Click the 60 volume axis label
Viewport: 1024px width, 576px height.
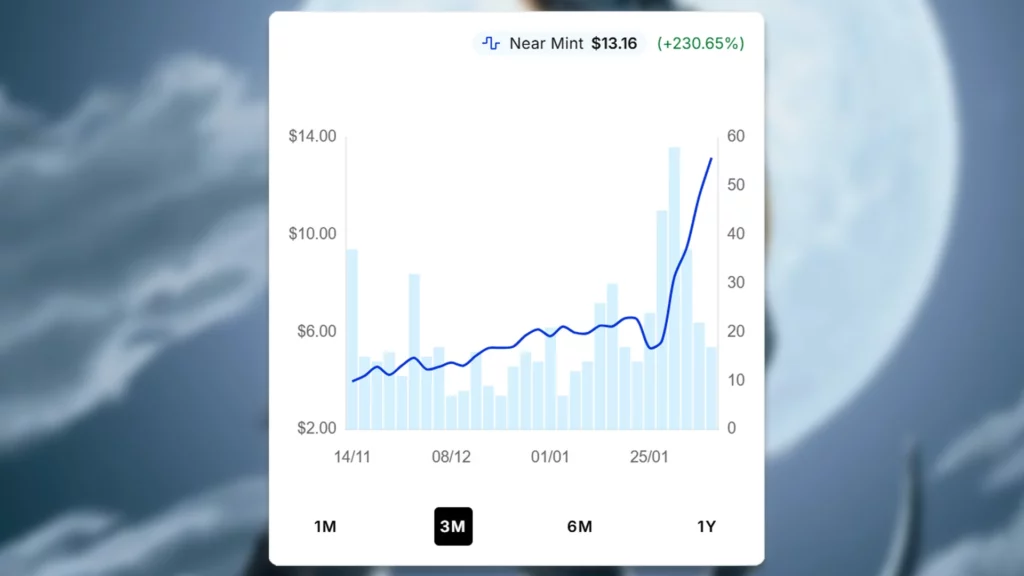point(735,137)
